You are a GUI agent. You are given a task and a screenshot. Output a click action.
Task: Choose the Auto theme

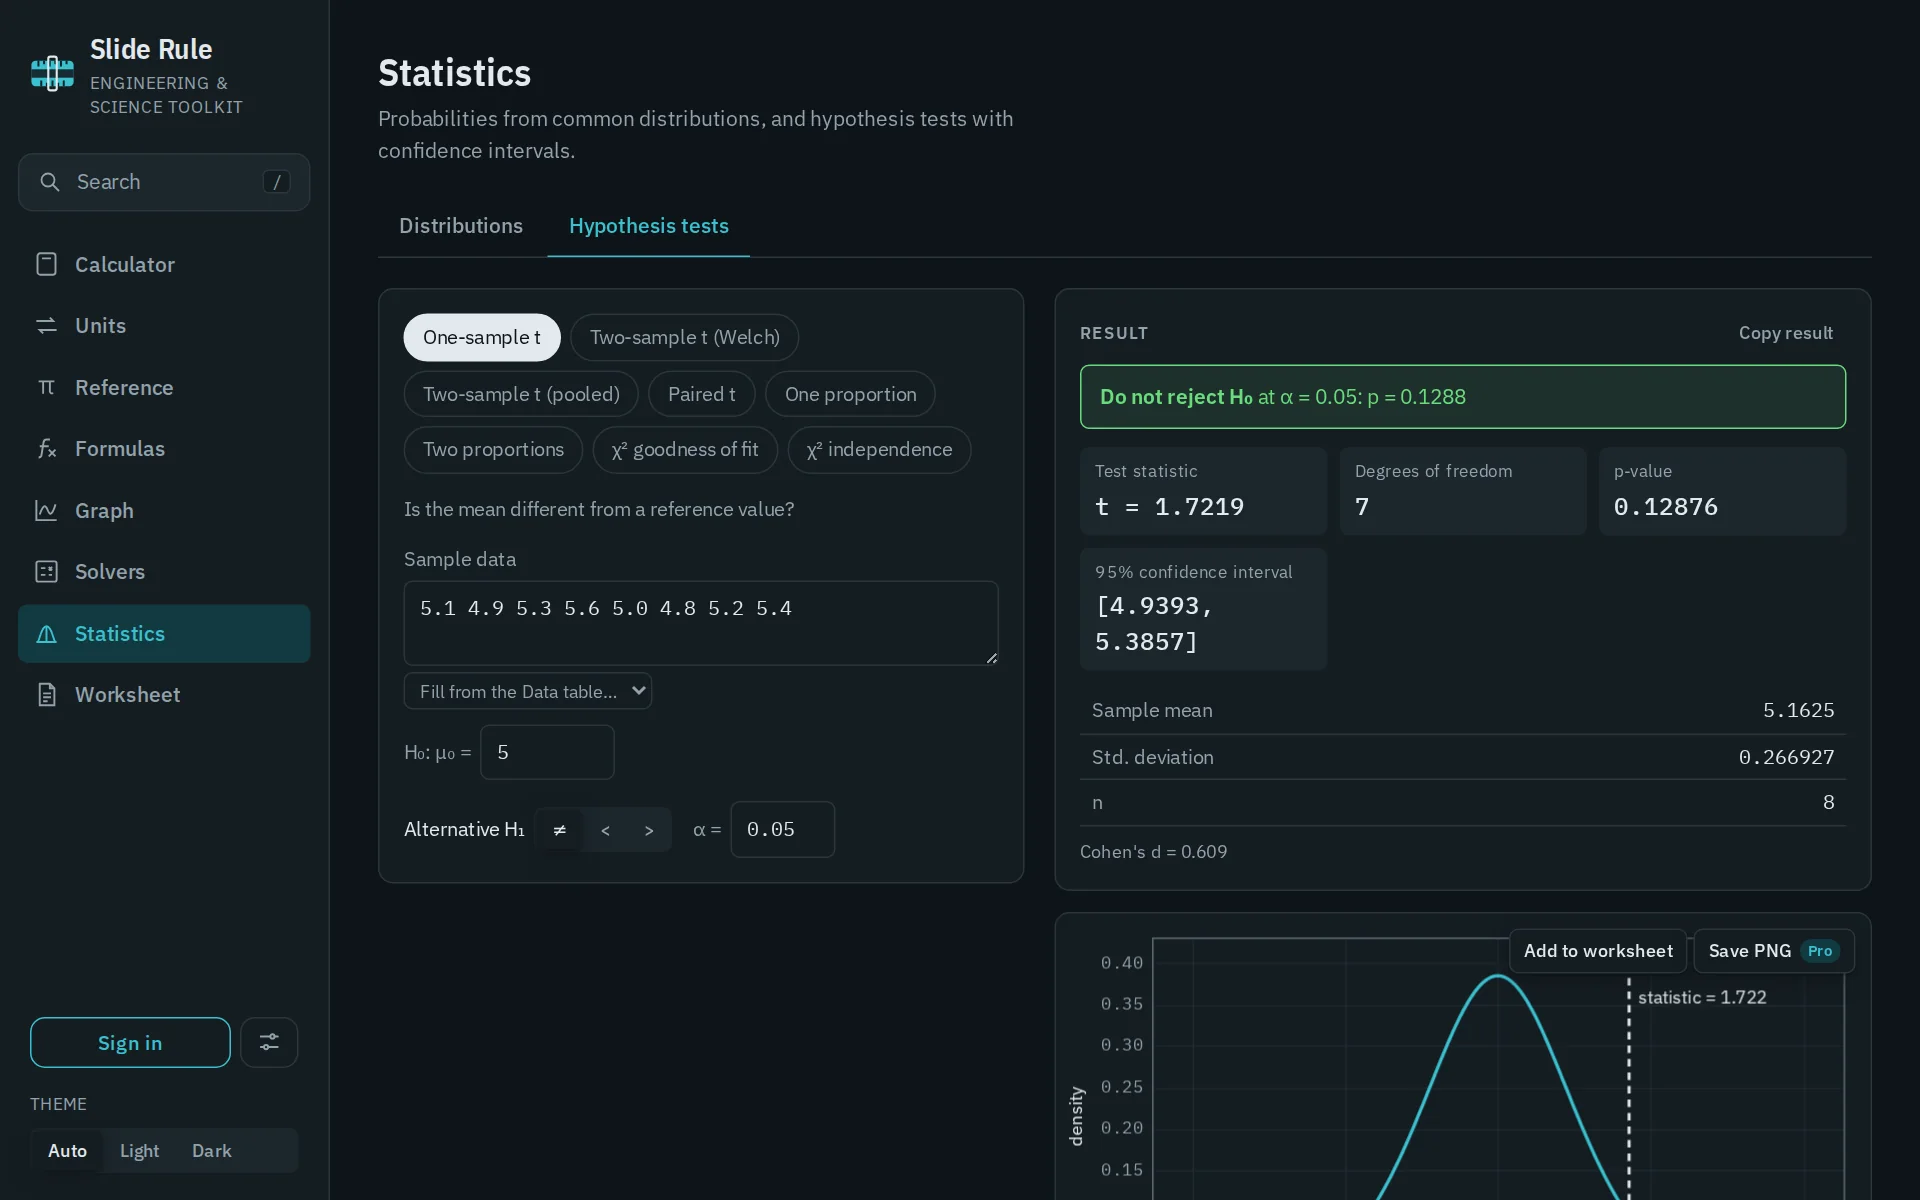point(67,1151)
